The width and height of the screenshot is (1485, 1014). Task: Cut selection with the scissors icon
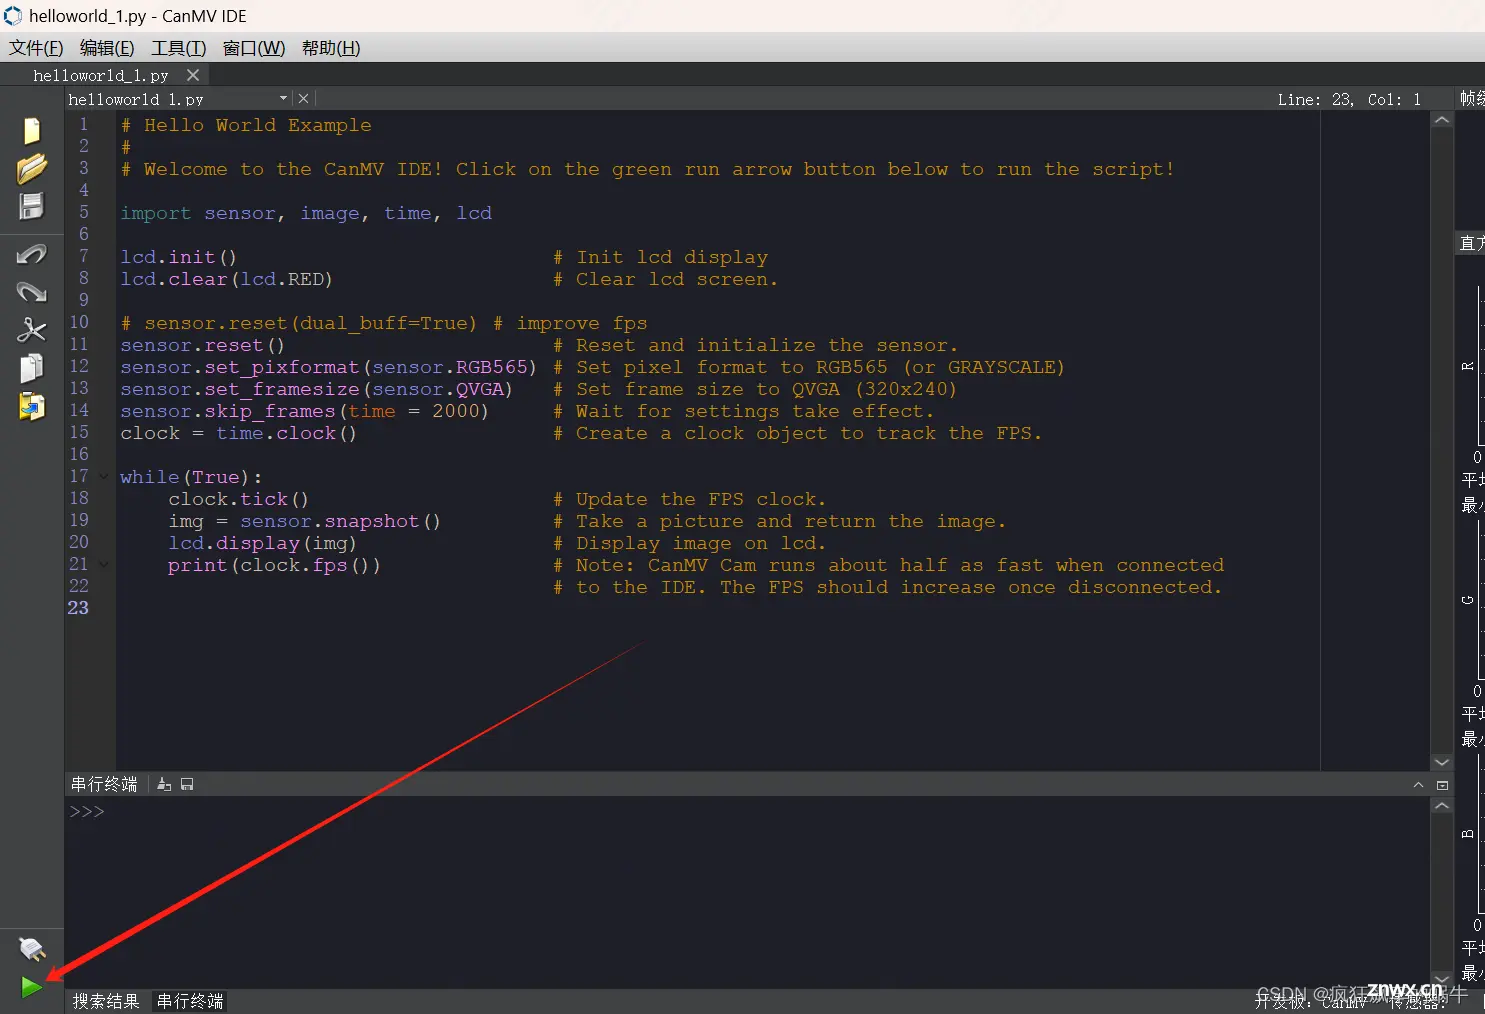click(x=32, y=330)
